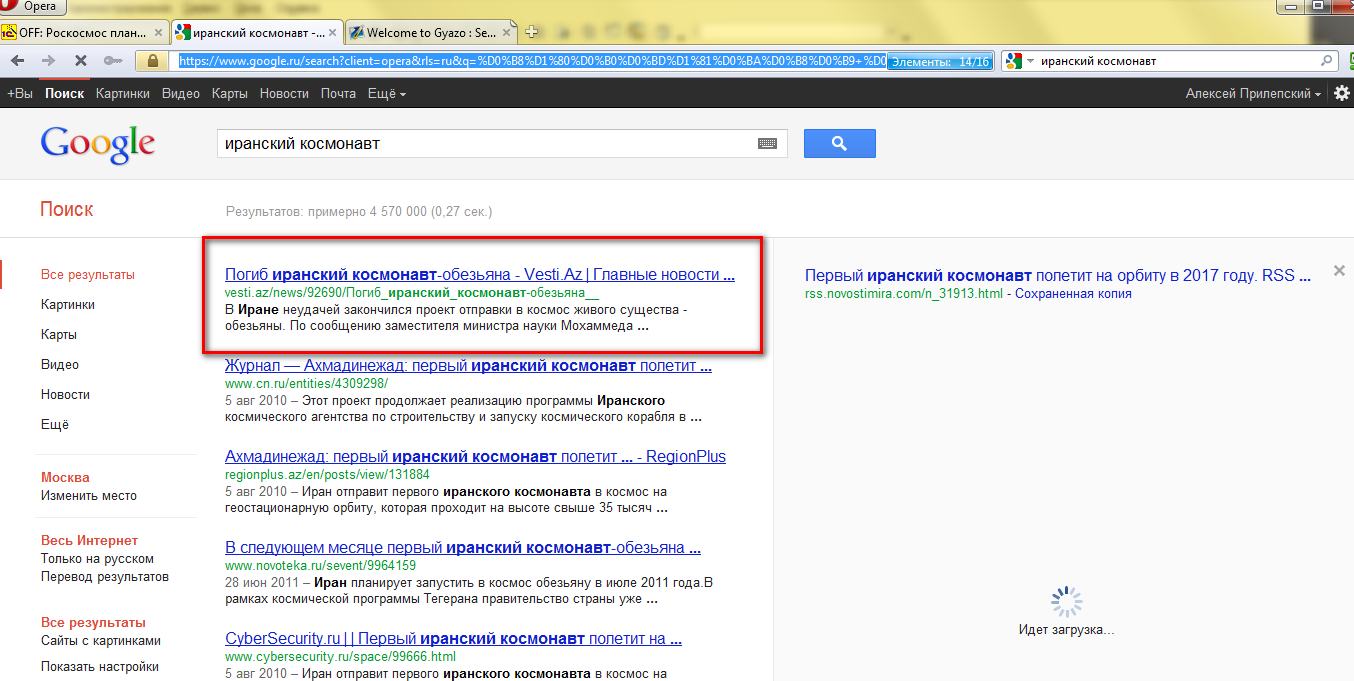Select 'Новости' in the left sidebar

click(65, 394)
